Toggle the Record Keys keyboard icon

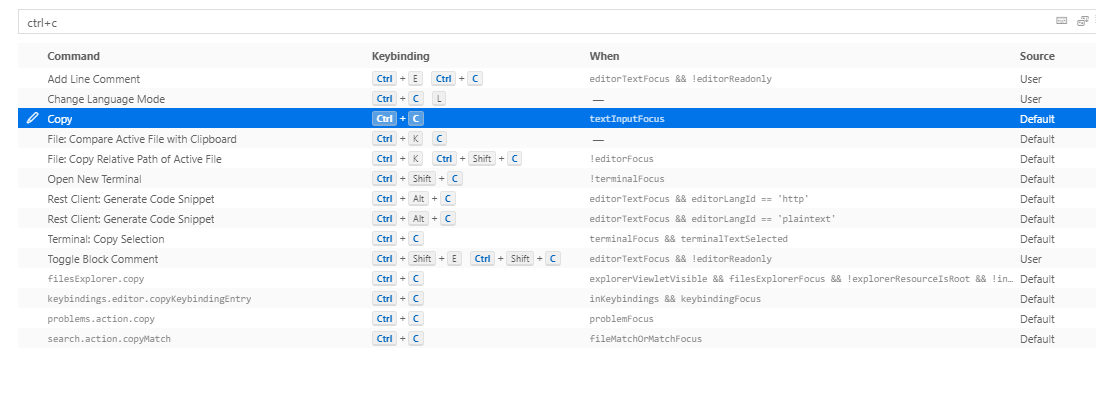pyautogui.click(x=1061, y=21)
